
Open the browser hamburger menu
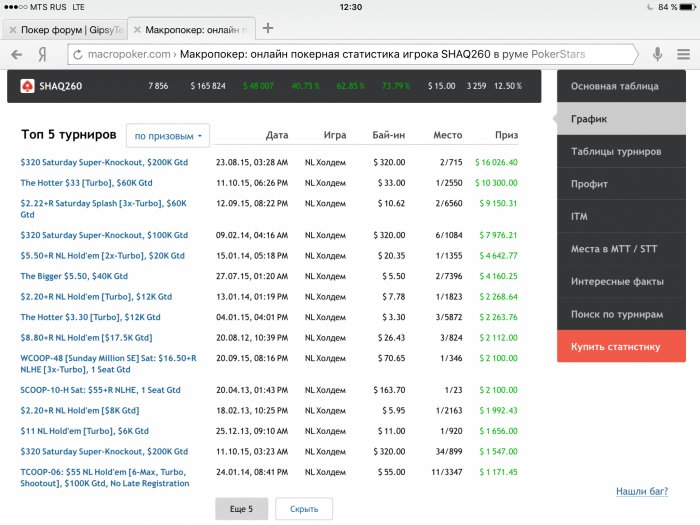click(x=683, y=54)
